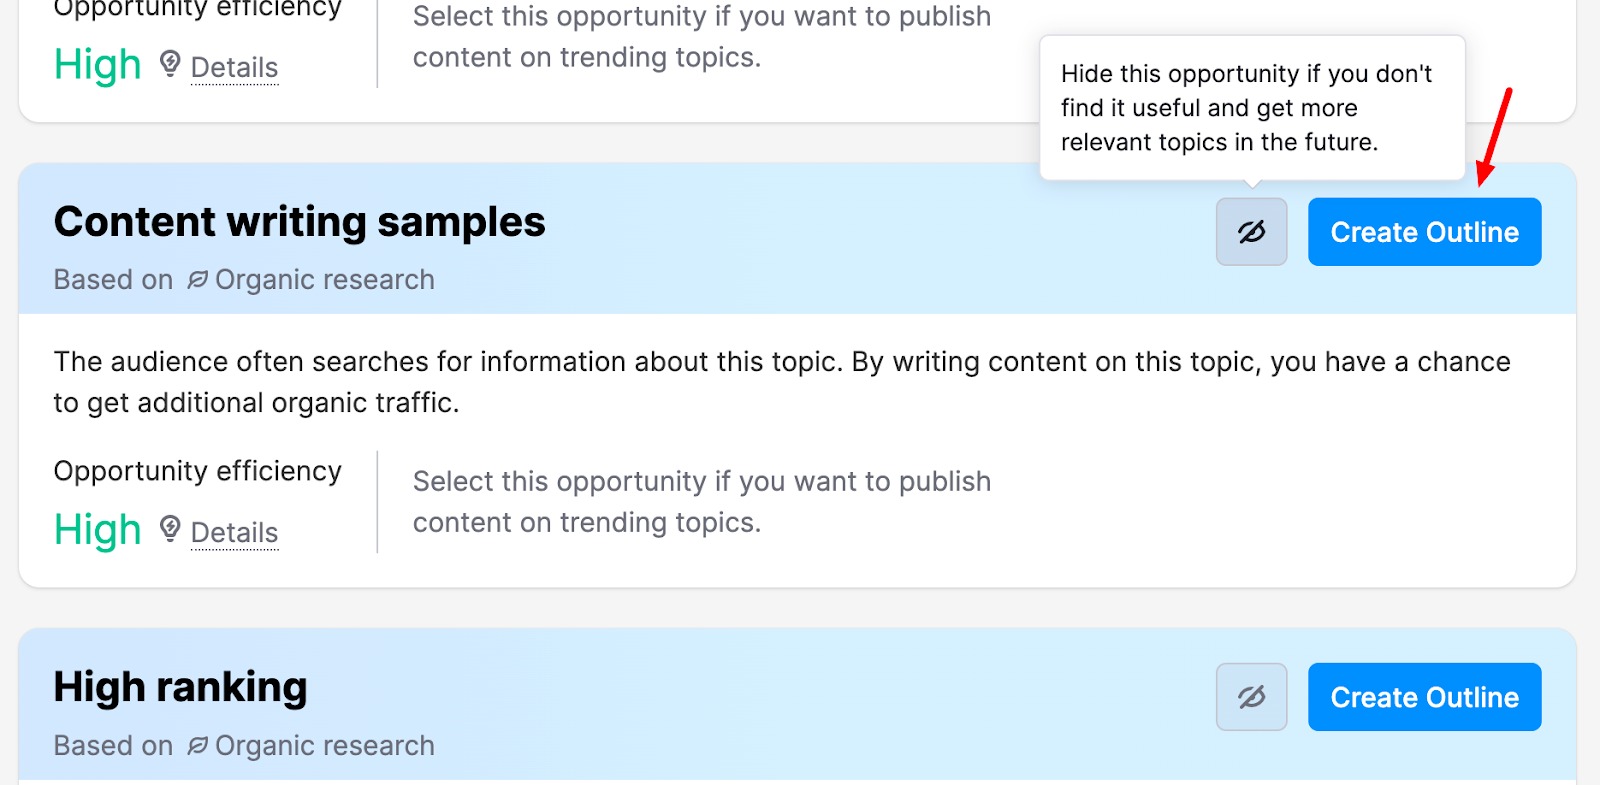Select the Content writing samples heading

coord(299,222)
